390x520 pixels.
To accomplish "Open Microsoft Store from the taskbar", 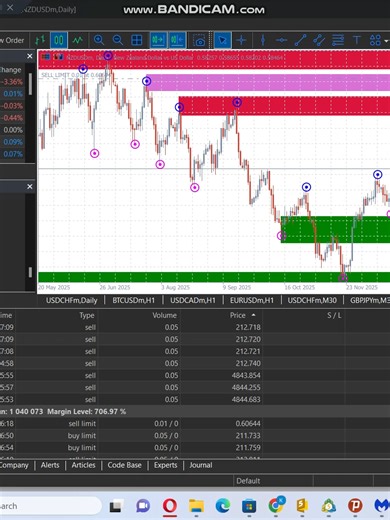I will tap(249, 506).
